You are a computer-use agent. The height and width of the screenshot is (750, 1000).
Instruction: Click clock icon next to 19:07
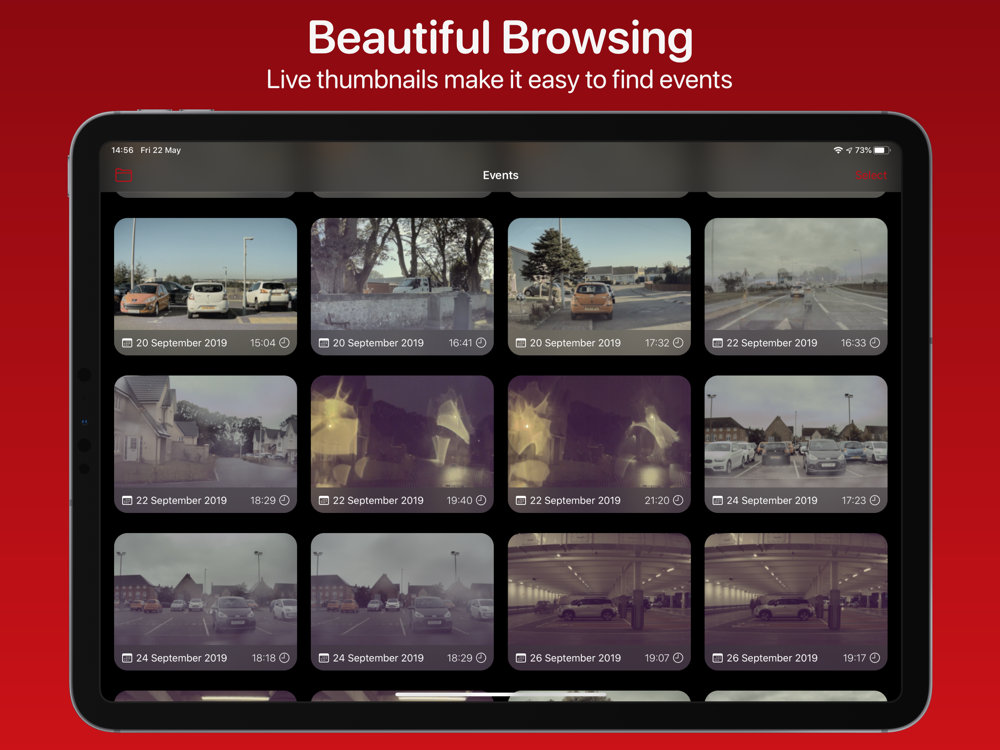(678, 658)
